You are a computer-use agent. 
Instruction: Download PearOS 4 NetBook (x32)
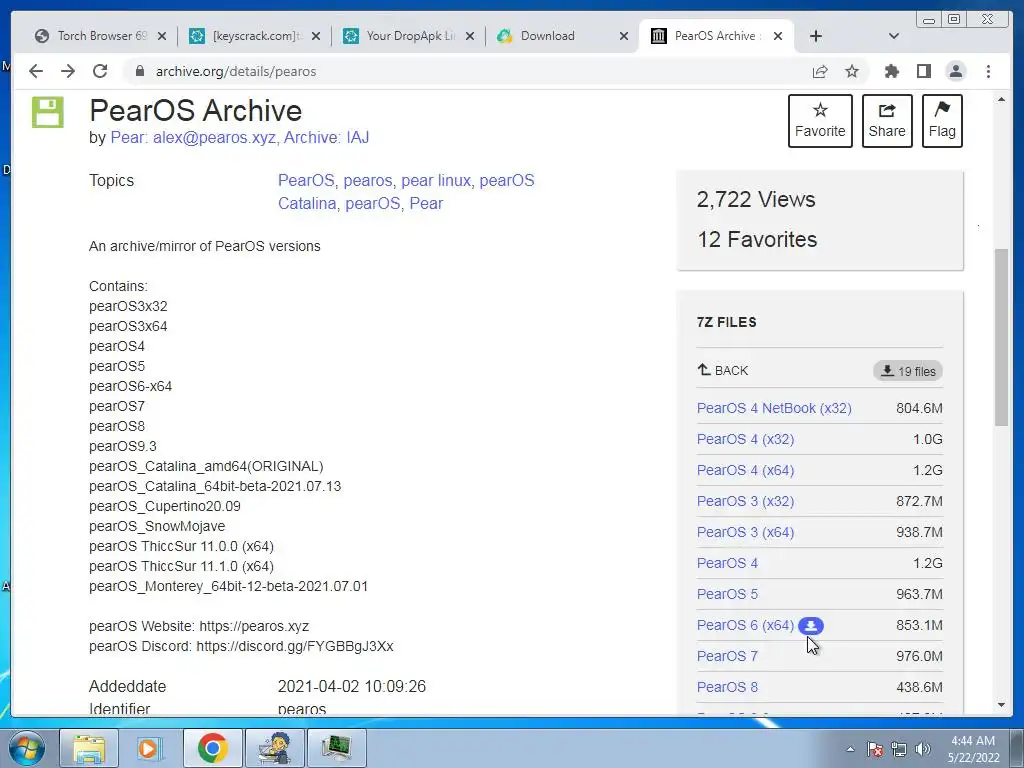point(774,408)
